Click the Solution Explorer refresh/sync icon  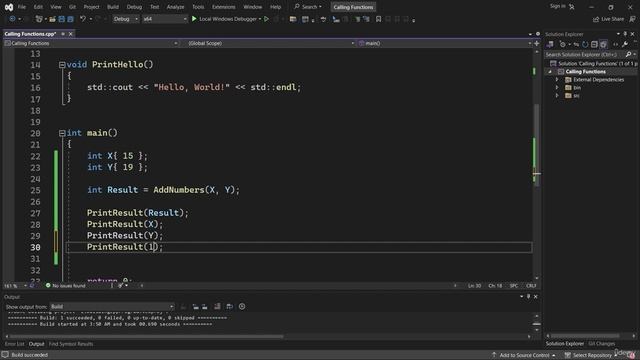(x=585, y=44)
